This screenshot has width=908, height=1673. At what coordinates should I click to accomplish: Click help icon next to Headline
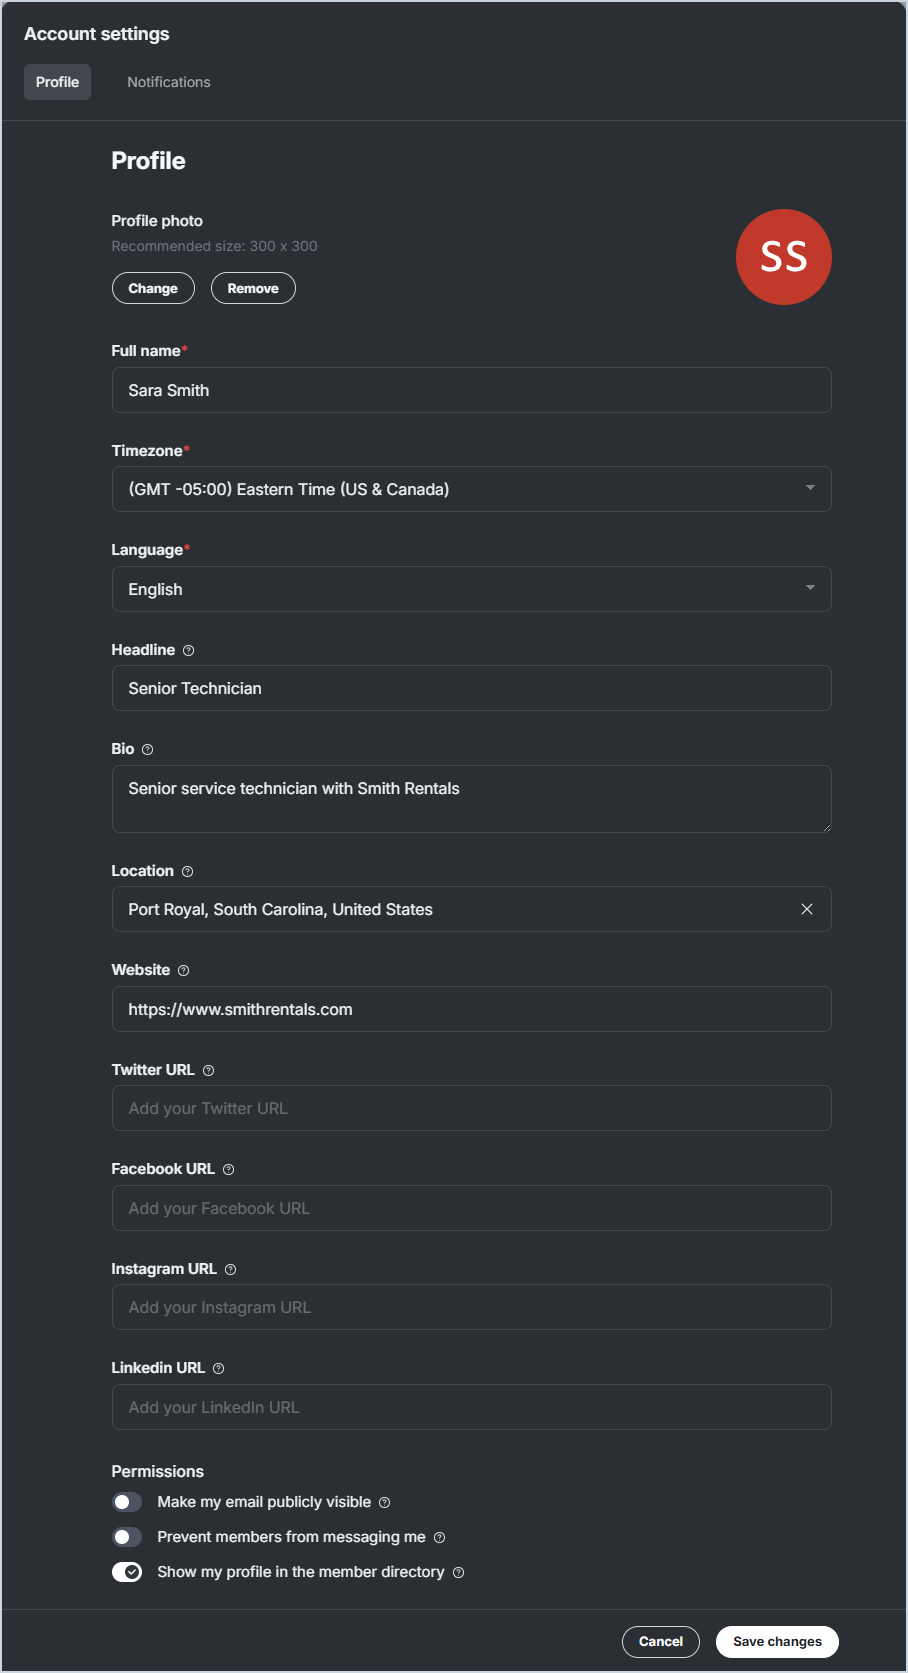189,651
